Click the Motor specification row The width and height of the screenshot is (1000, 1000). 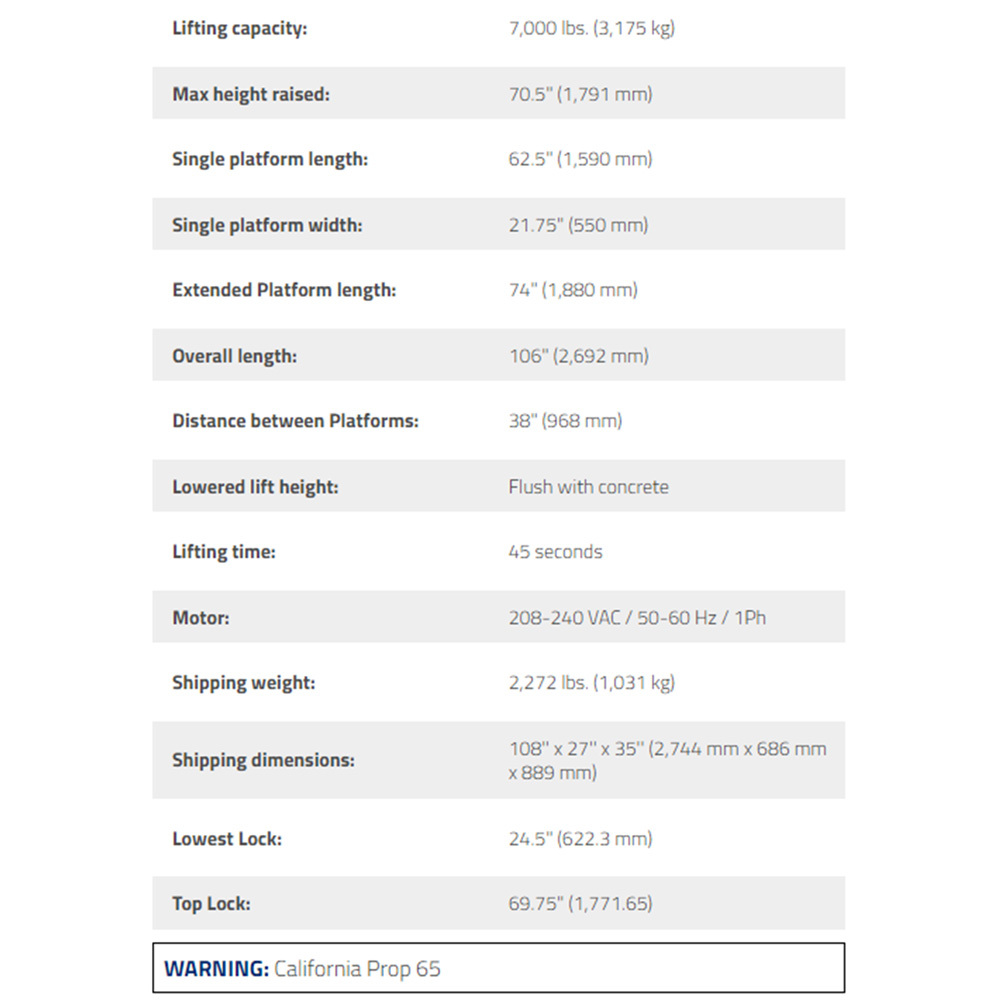(x=499, y=617)
